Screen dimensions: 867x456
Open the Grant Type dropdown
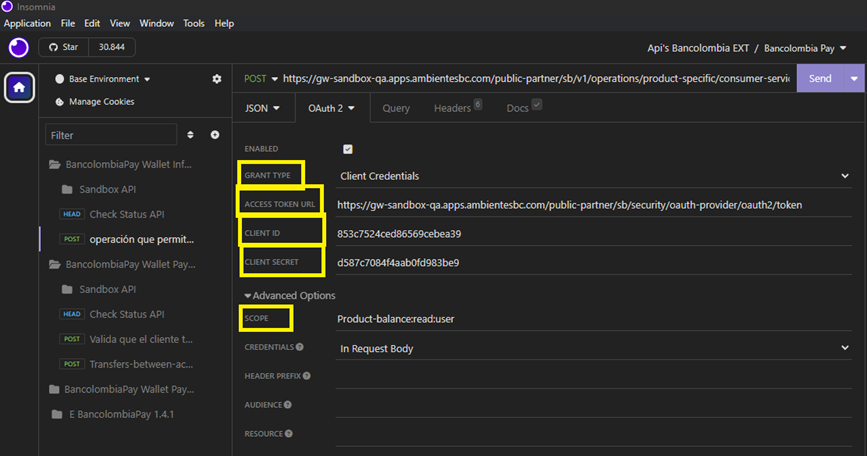[594, 176]
